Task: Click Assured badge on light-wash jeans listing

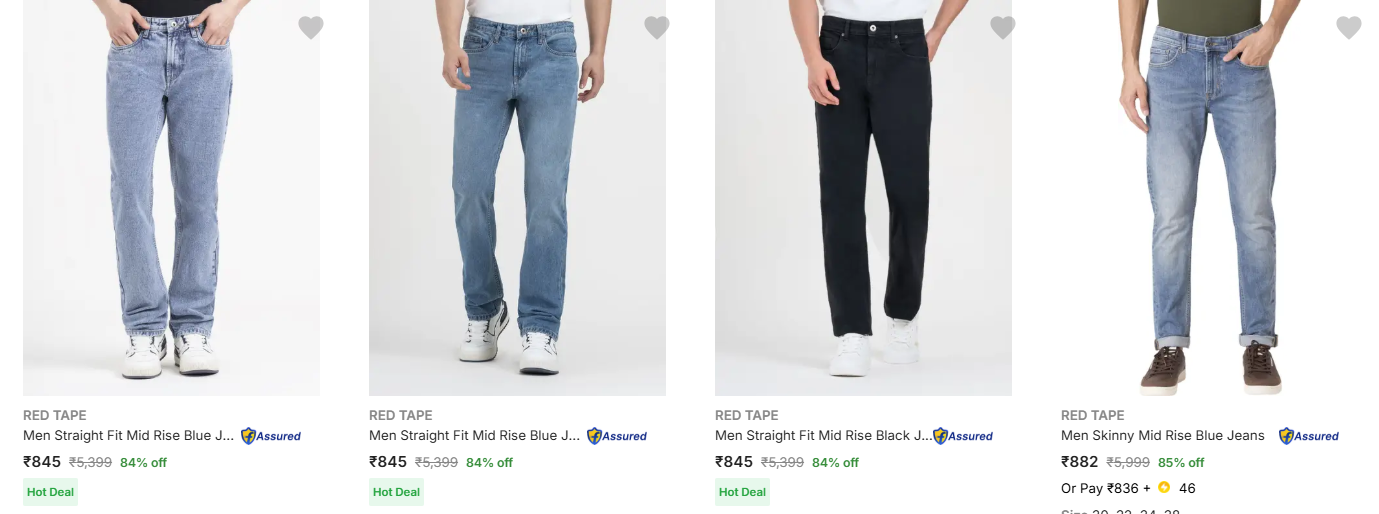Action: 271,436
